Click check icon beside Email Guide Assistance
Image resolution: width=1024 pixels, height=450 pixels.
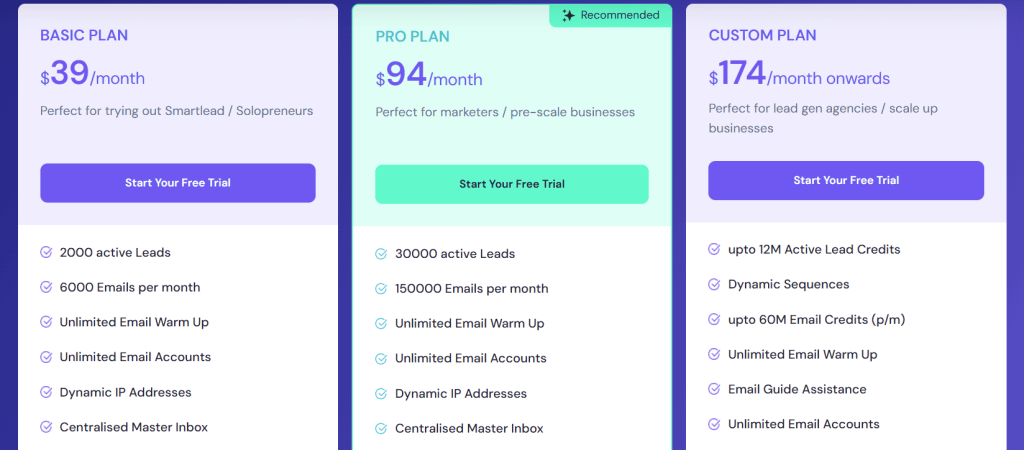(x=714, y=389)
